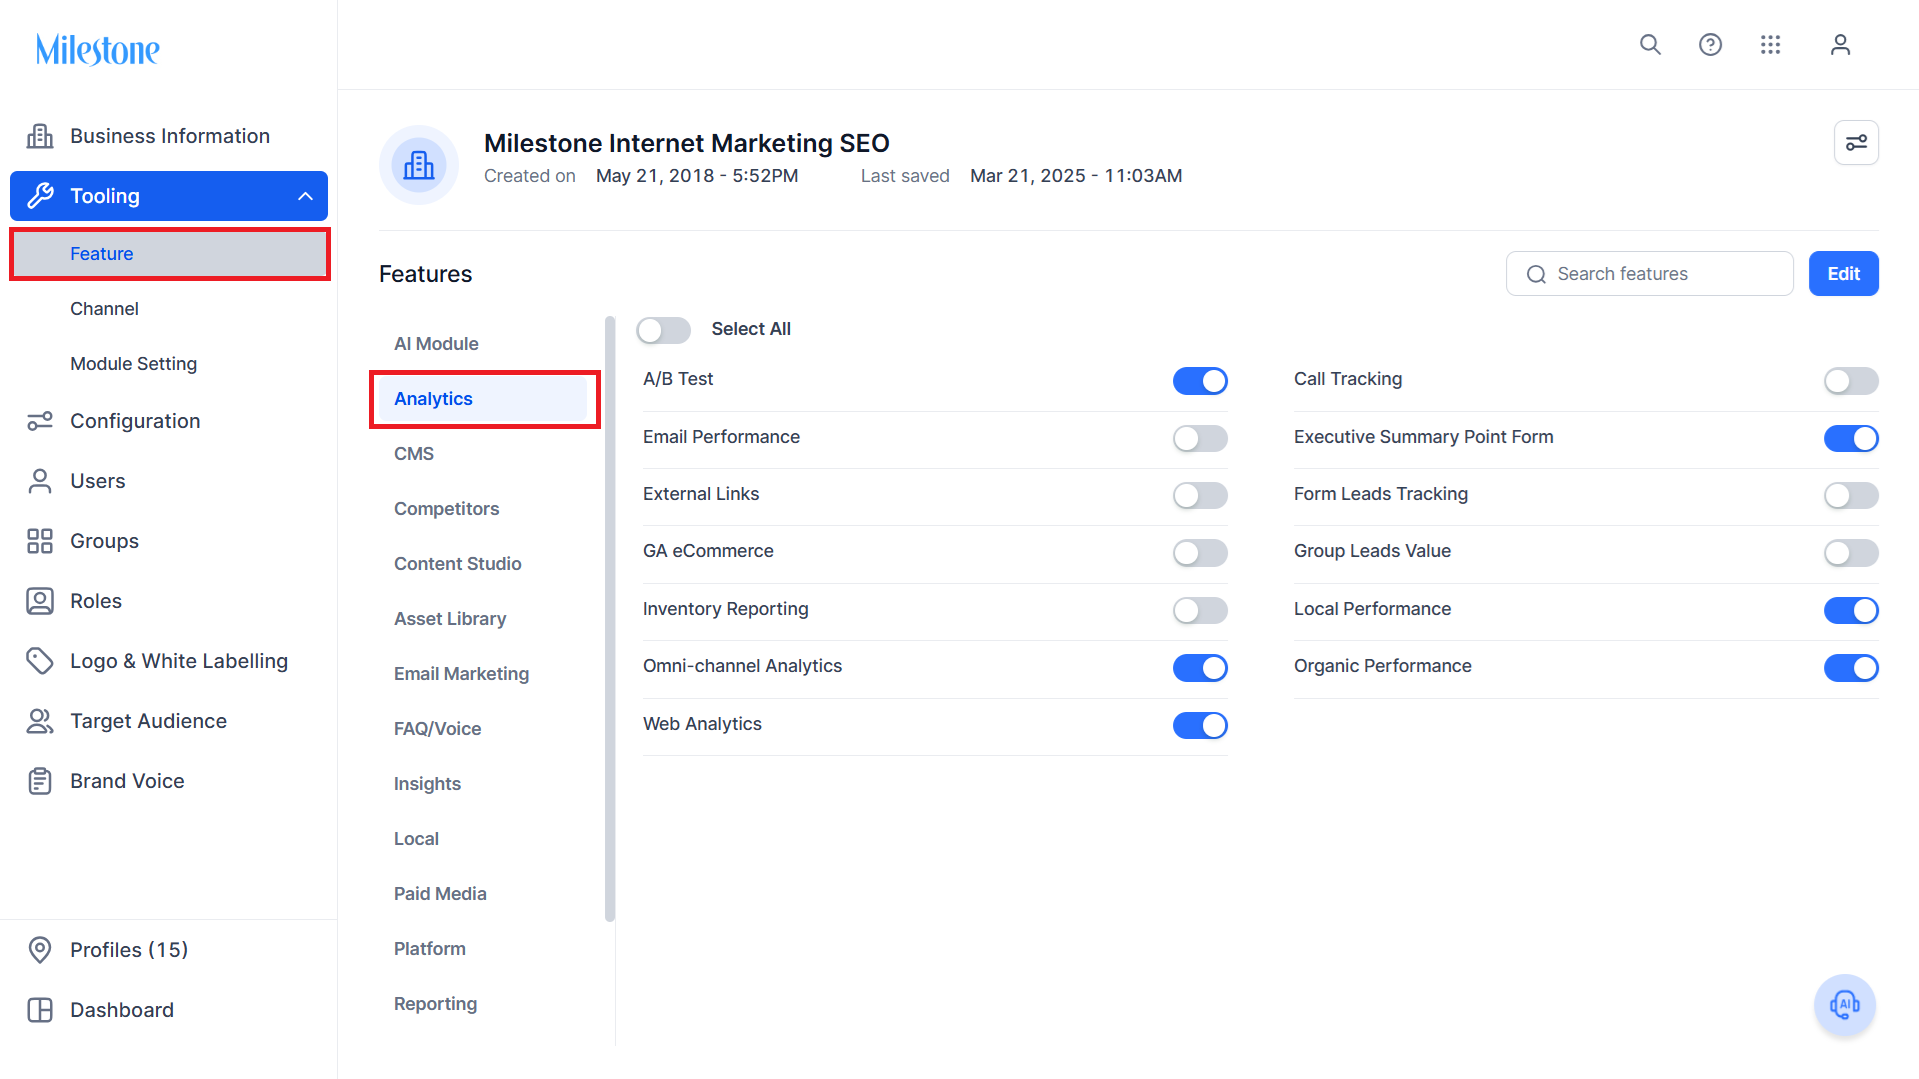
Task: Enable the Inventory Reporting toggle
Action: [x=1200, y=611]
